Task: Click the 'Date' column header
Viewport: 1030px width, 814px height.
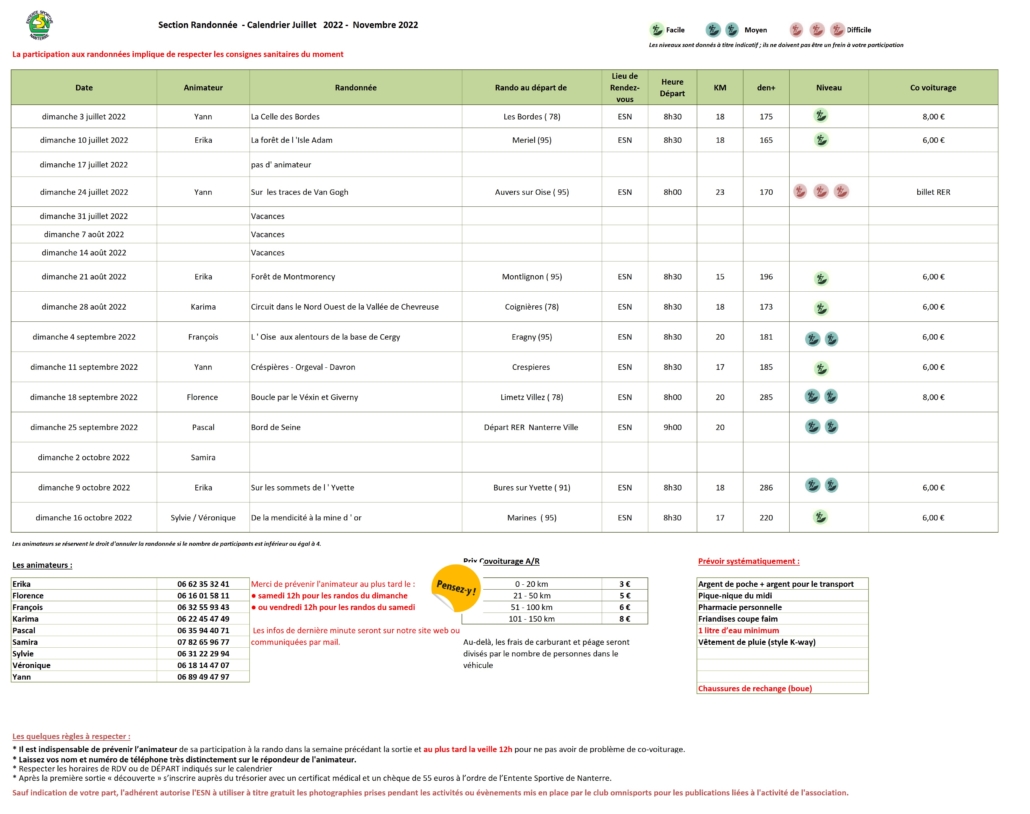Action: (x=84, y=87)
